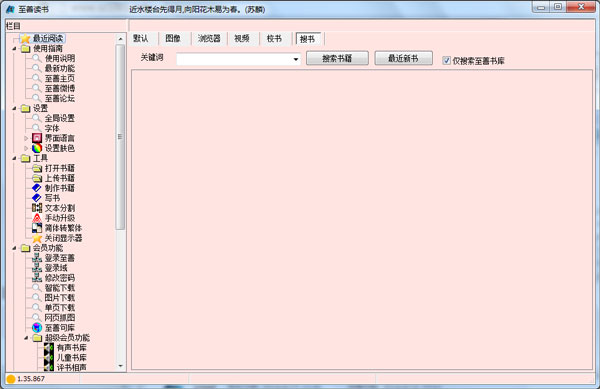Image resolution: width=600 pixels, height=389 pixels.
Task: Click the 设置肤色 color wheel icon
Action: click(x=37, y=148)
